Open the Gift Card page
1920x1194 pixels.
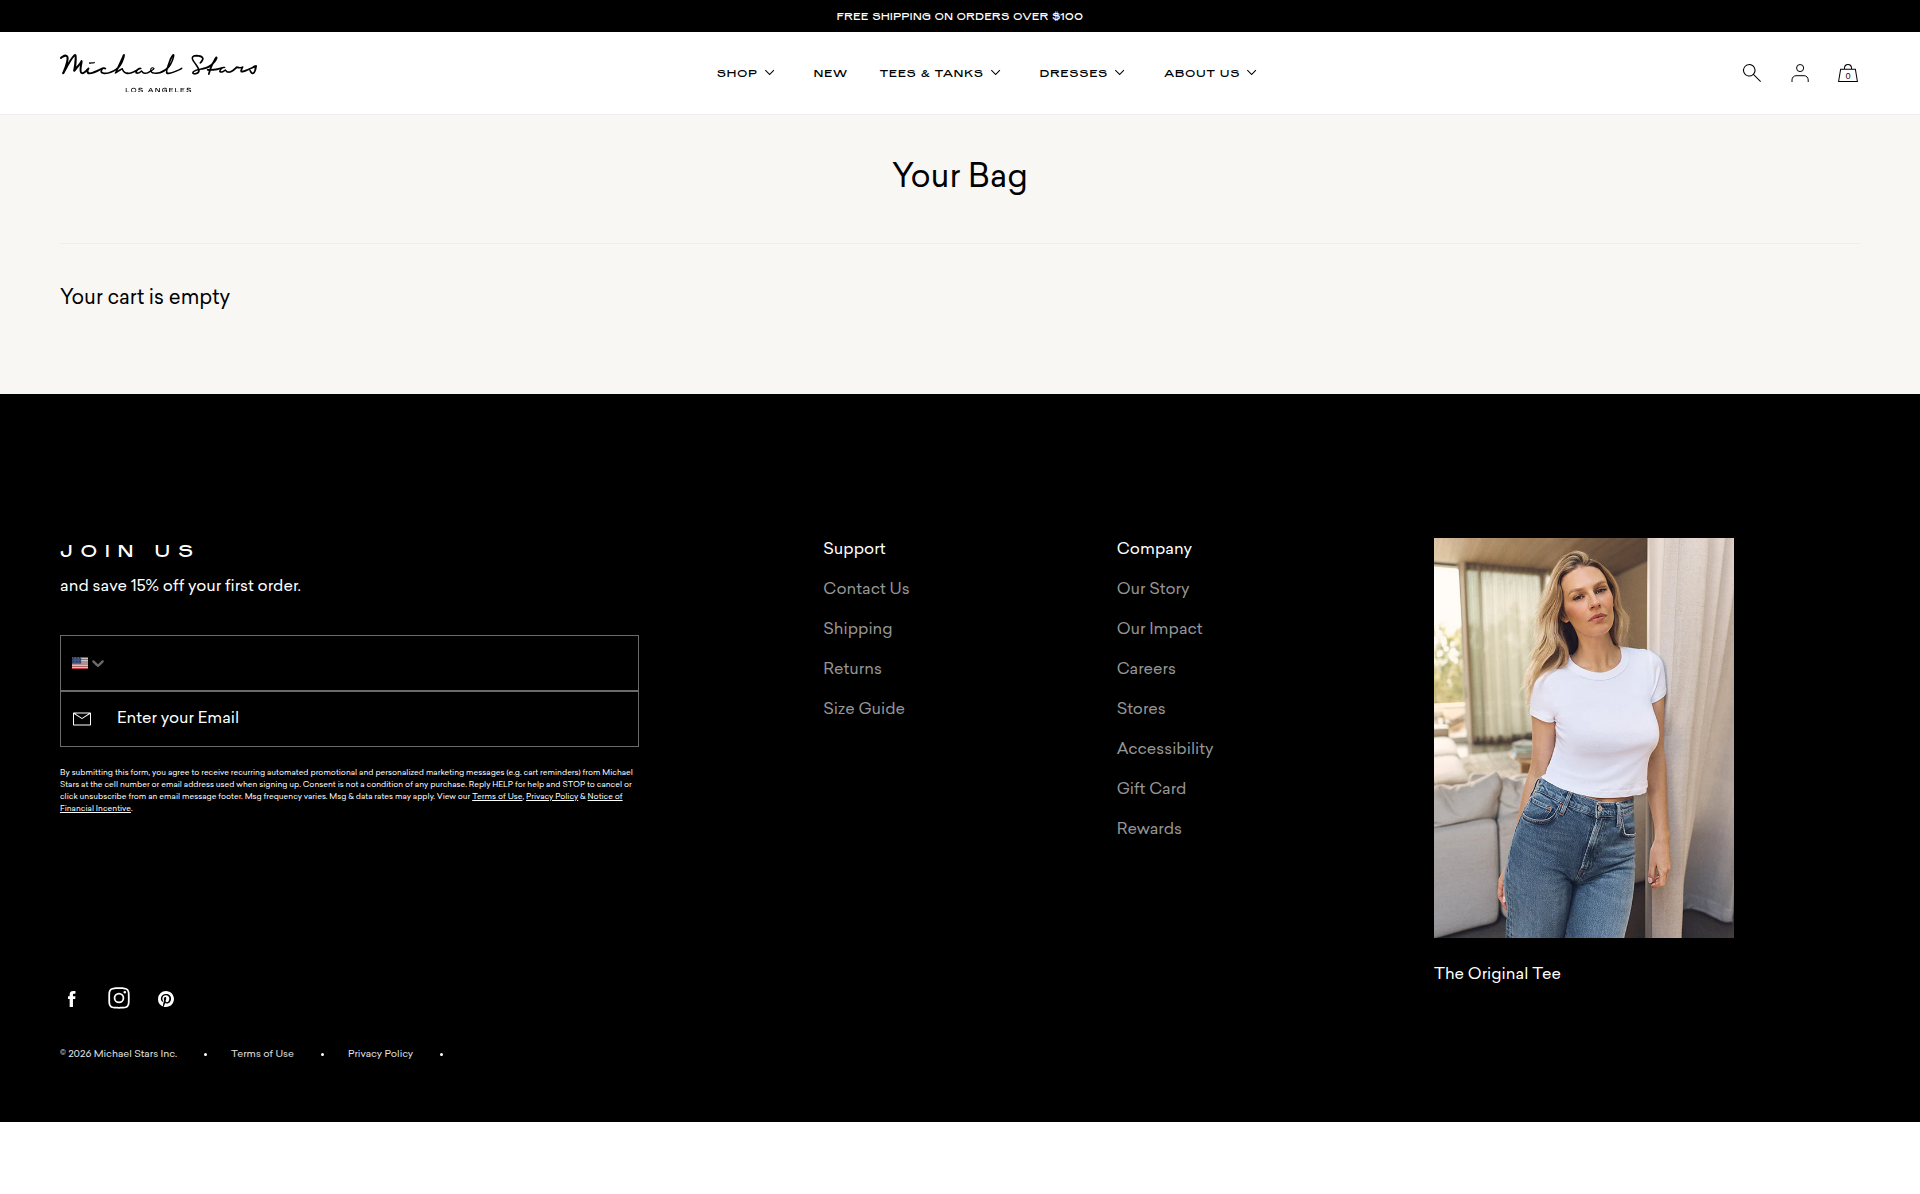click(x=1150, y=788)
